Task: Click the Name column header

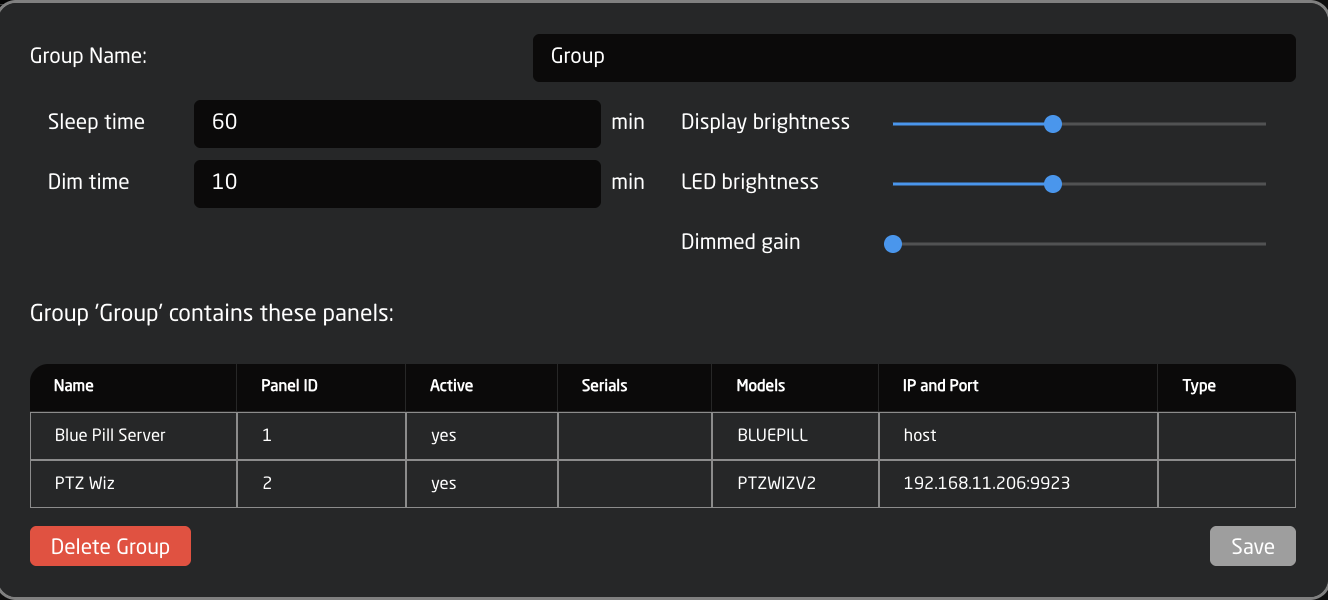Action: tap(74, 386)
